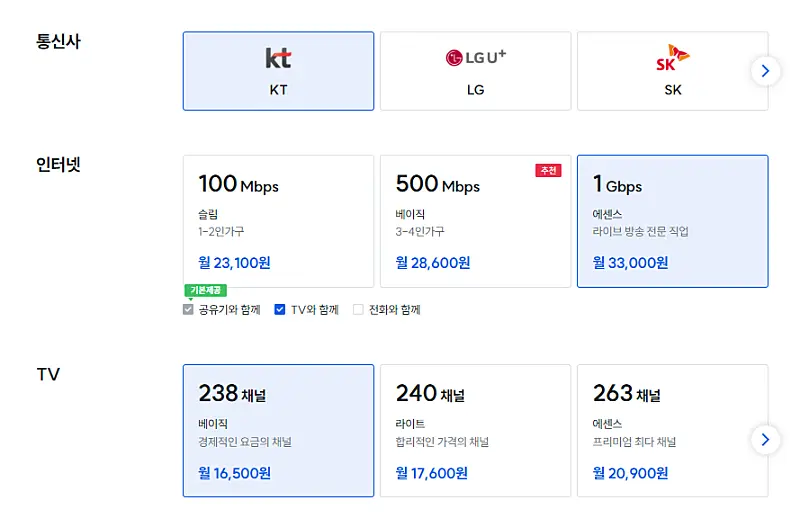Select the LG carrier label
Image resolution: width=800 pixels, height=518 pixels.
click(x=475, y=90)
